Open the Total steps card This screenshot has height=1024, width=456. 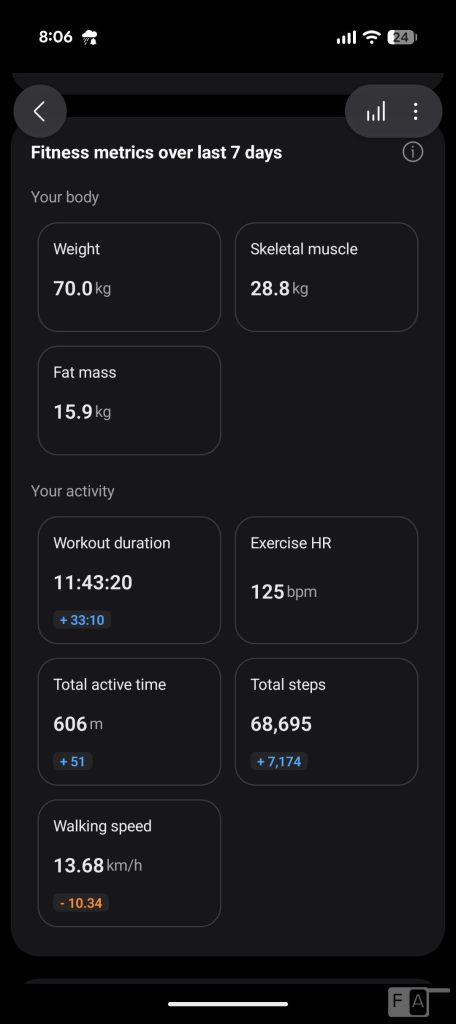[x=327, y=722]
